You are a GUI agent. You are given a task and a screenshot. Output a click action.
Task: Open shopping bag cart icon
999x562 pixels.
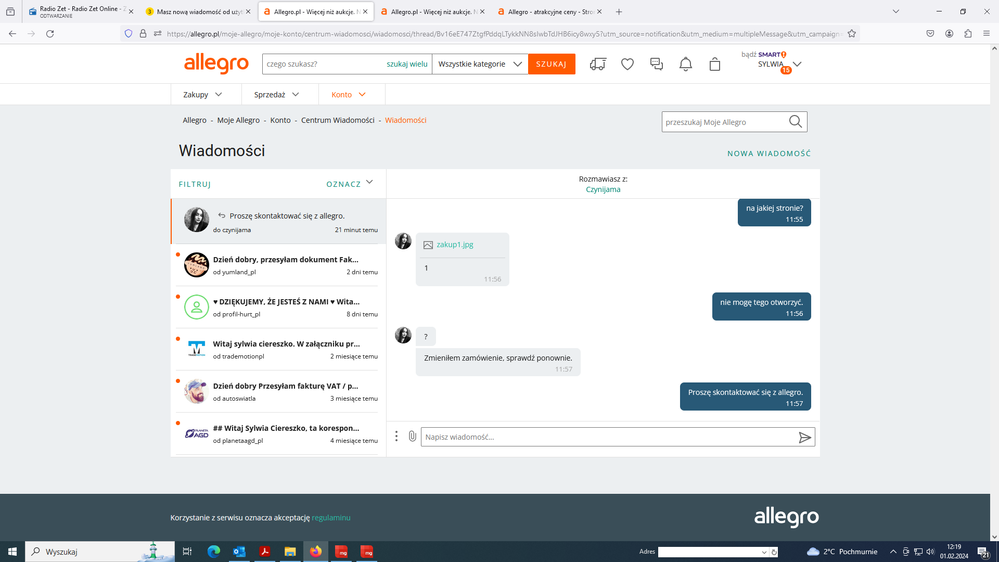click(715, 64)
